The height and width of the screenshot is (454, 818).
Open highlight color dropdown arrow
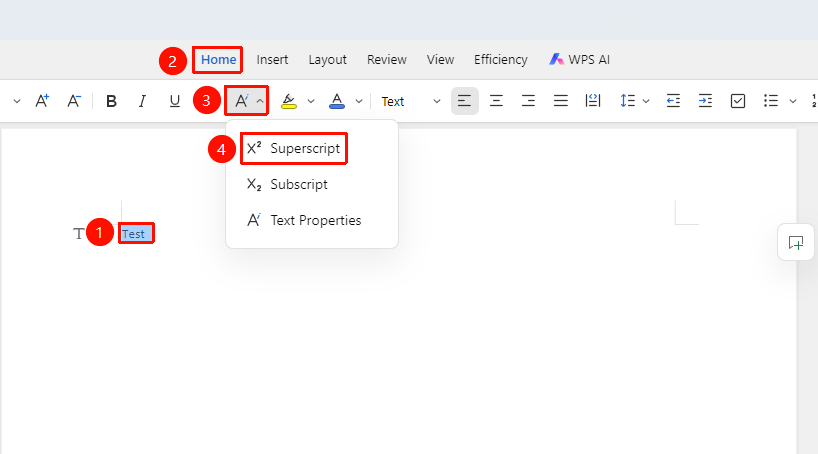pyautogui.click(x=311, y=101)
